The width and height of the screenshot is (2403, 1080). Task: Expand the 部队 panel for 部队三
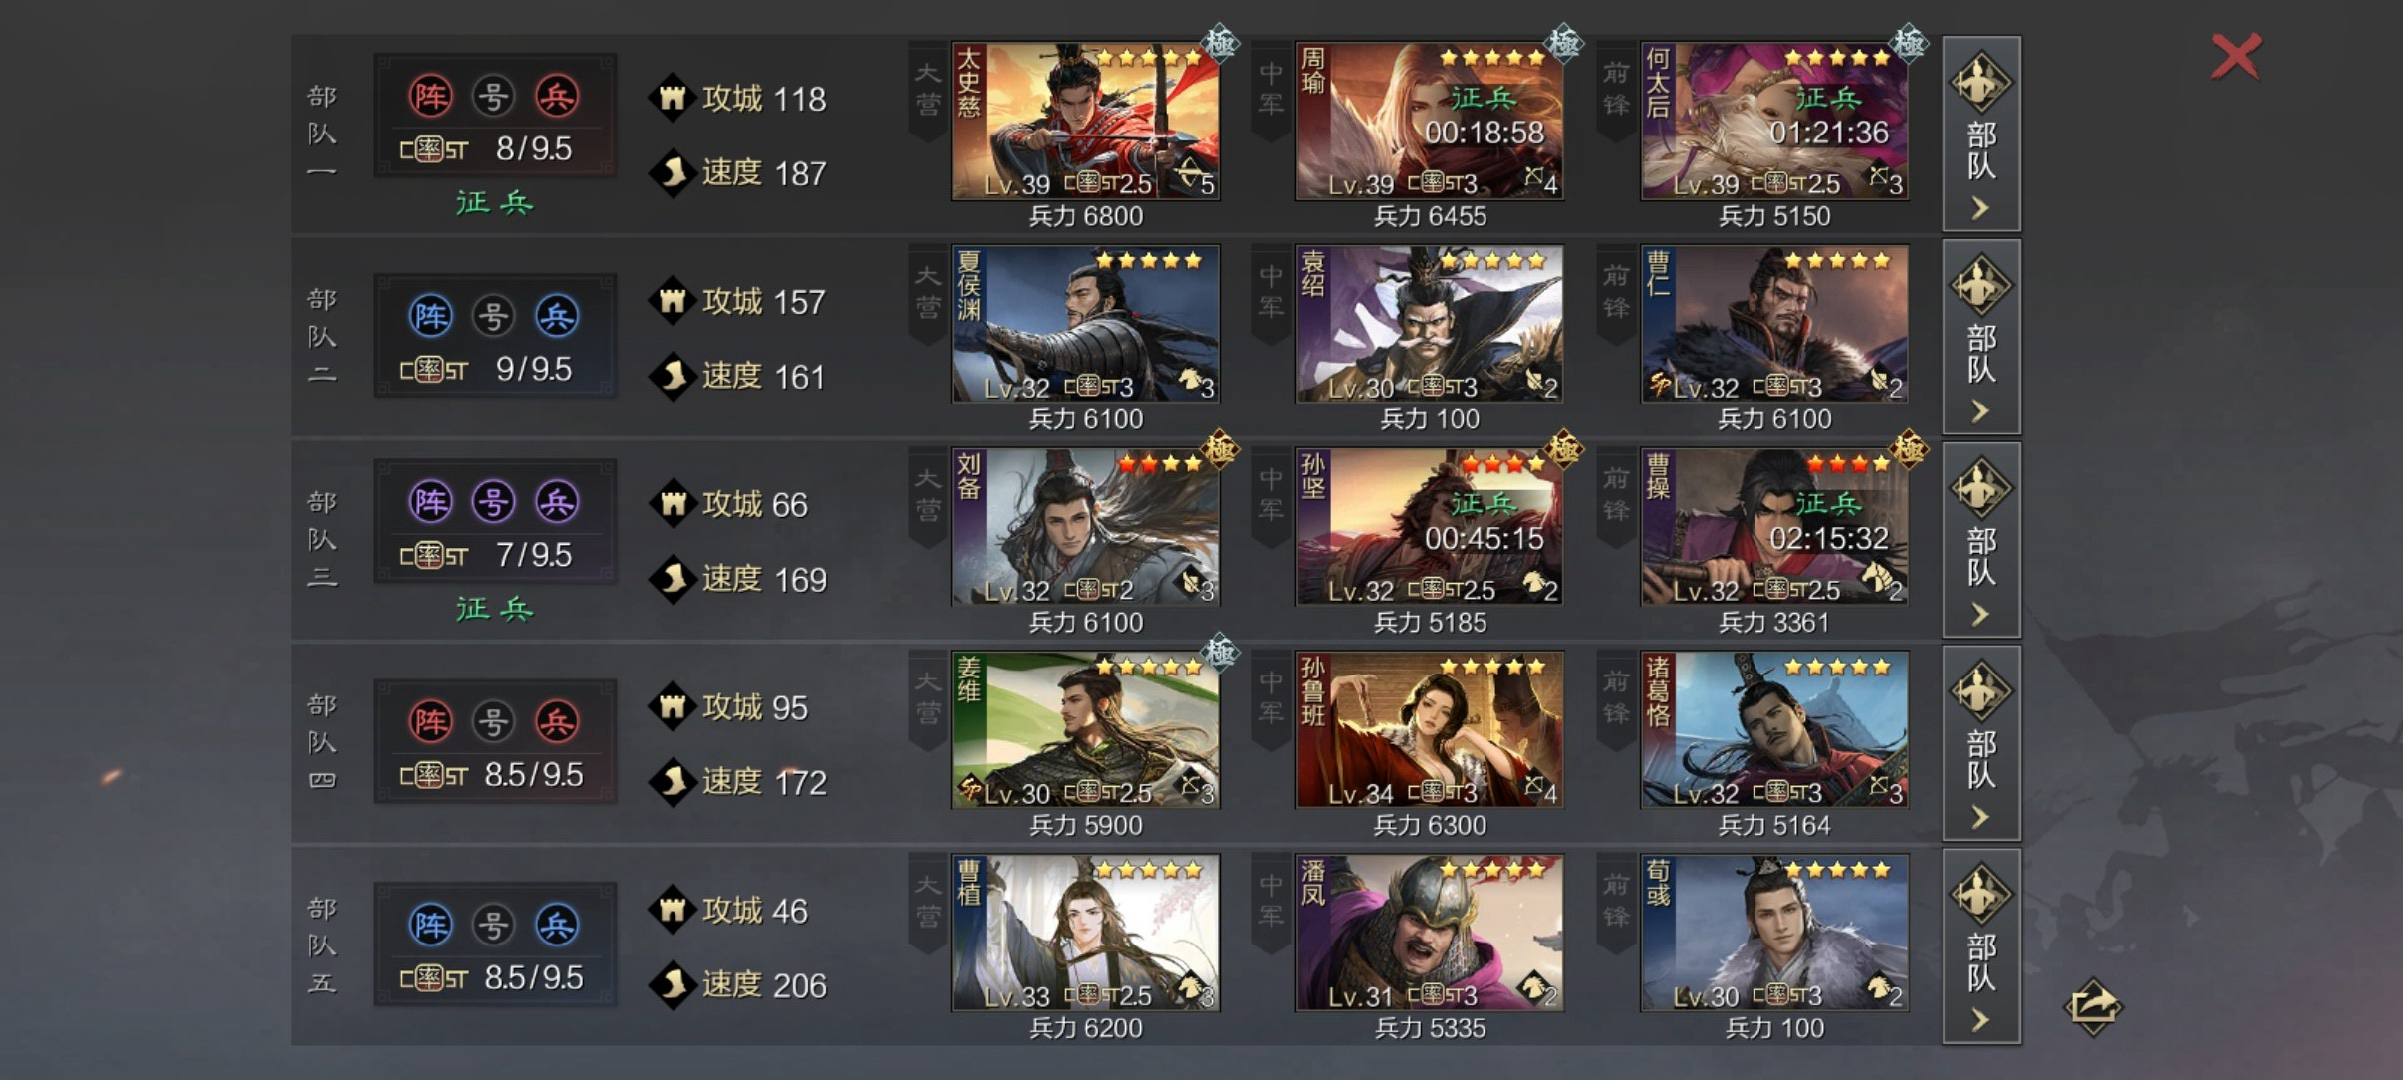(1981, 540)
